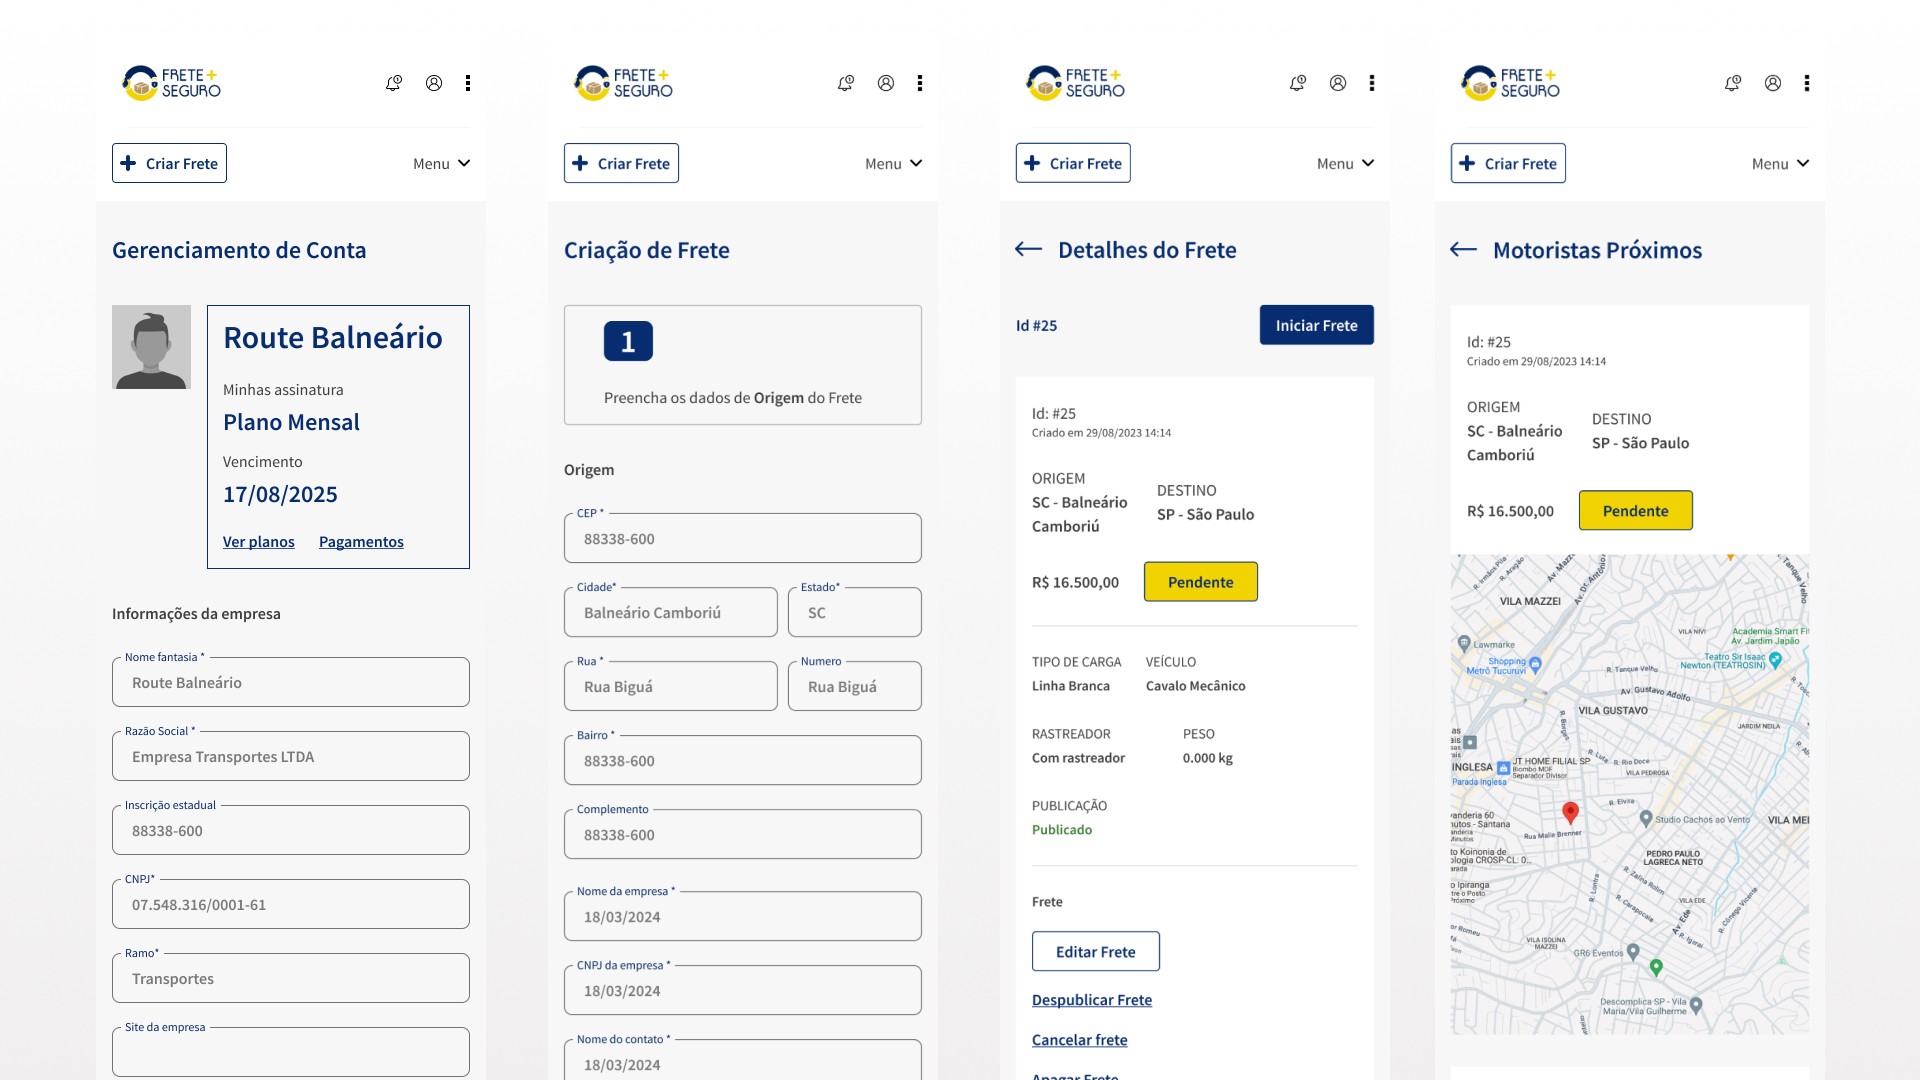
Task: Open the Pagamentos link
Action: 361,542
